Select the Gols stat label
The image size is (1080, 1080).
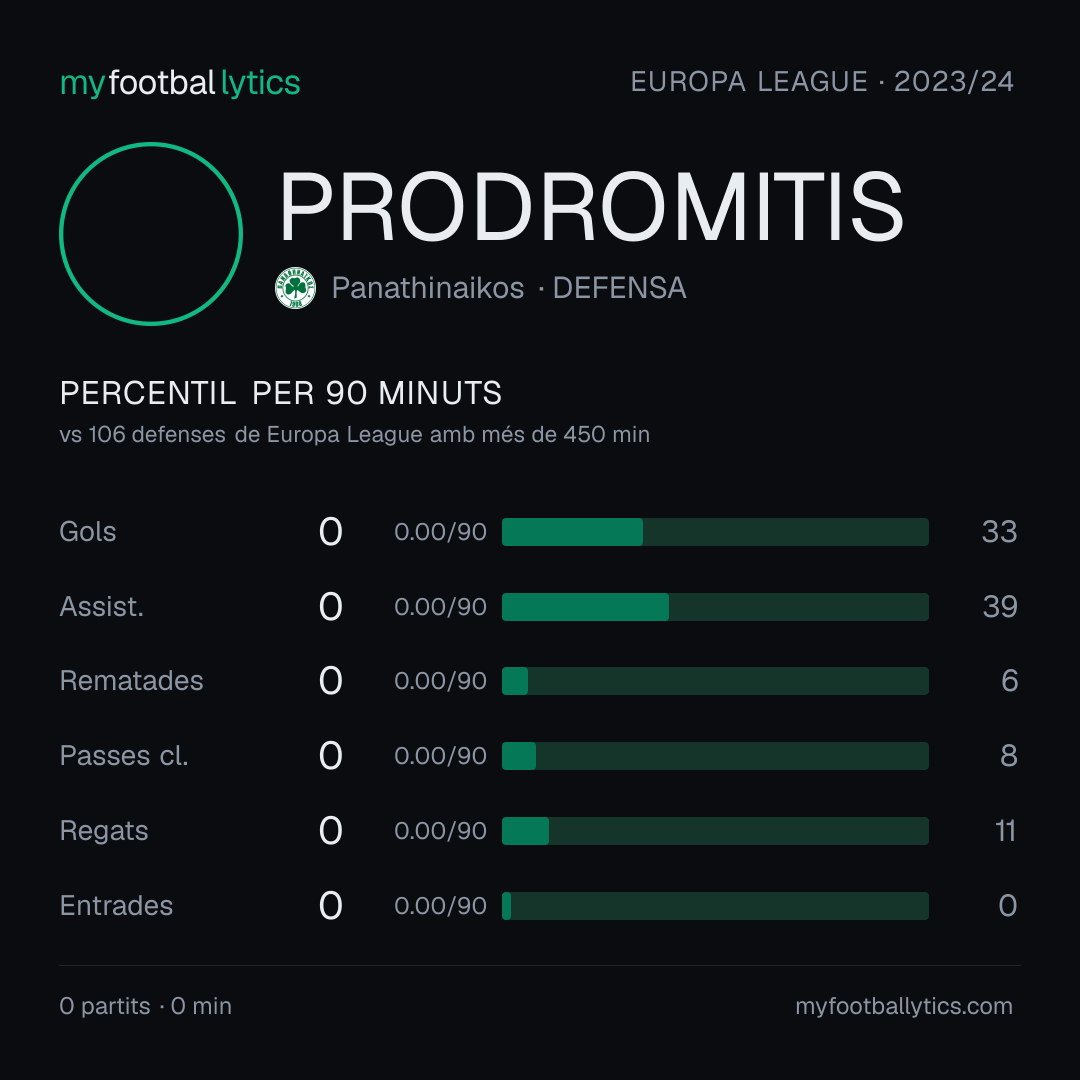click(87, 532)
